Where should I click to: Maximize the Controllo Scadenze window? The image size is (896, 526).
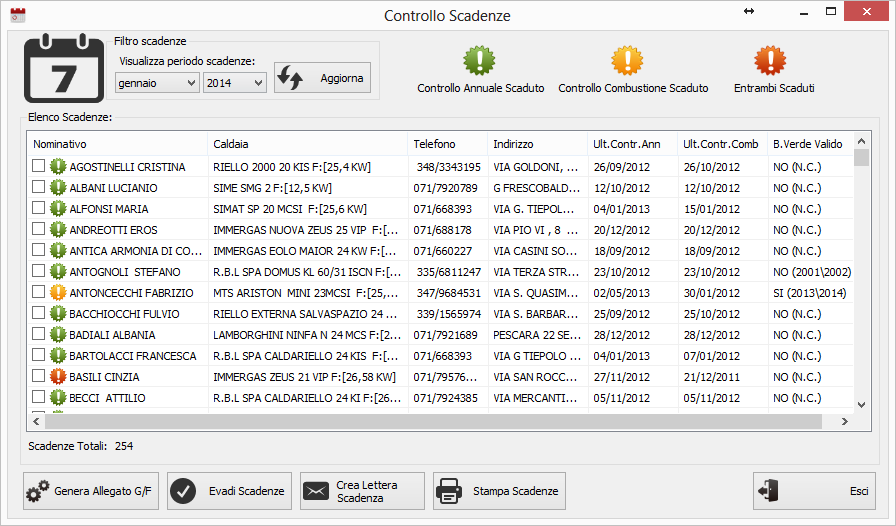point(831,11)
